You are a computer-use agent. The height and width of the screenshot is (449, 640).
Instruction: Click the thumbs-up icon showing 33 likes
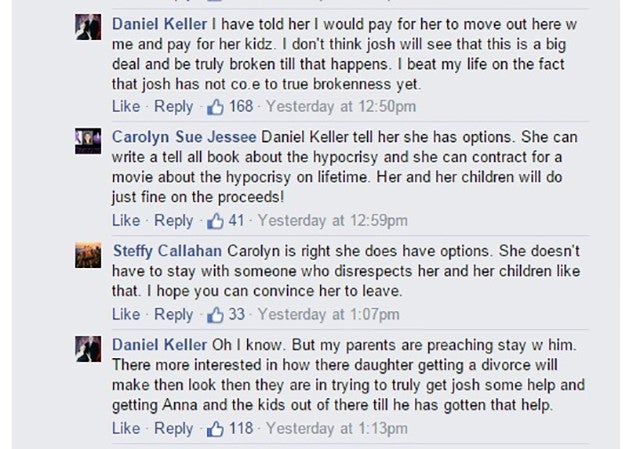pos(215,314)
